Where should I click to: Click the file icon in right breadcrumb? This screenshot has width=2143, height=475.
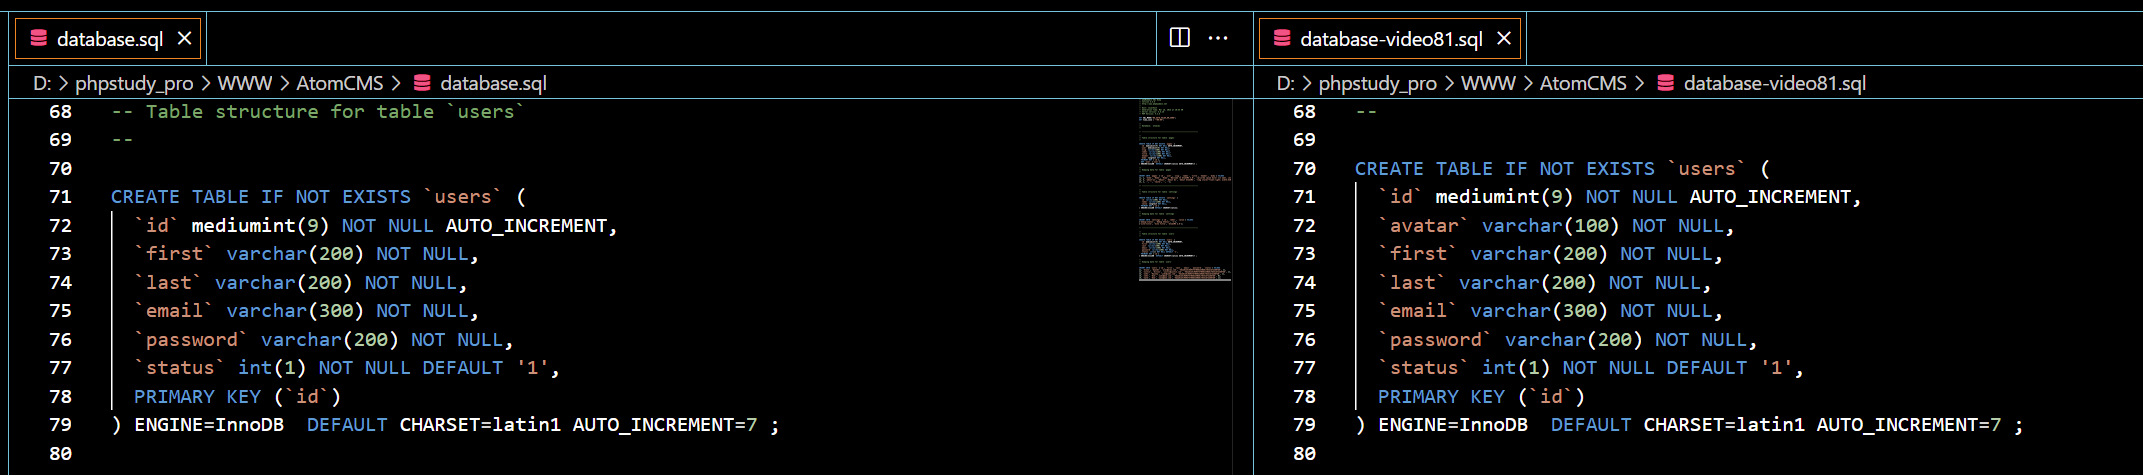tap(1665, 83)
